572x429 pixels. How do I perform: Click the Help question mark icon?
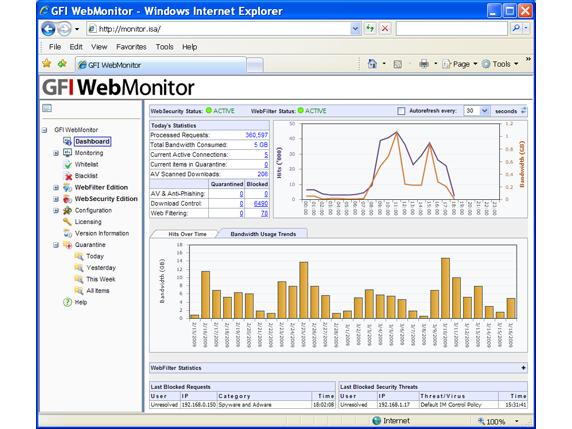coord(67,302)
